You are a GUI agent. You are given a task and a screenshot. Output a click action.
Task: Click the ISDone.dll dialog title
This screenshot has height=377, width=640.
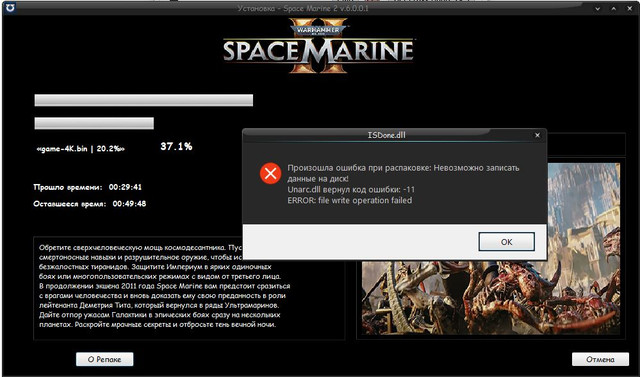[x=387, y=135]
